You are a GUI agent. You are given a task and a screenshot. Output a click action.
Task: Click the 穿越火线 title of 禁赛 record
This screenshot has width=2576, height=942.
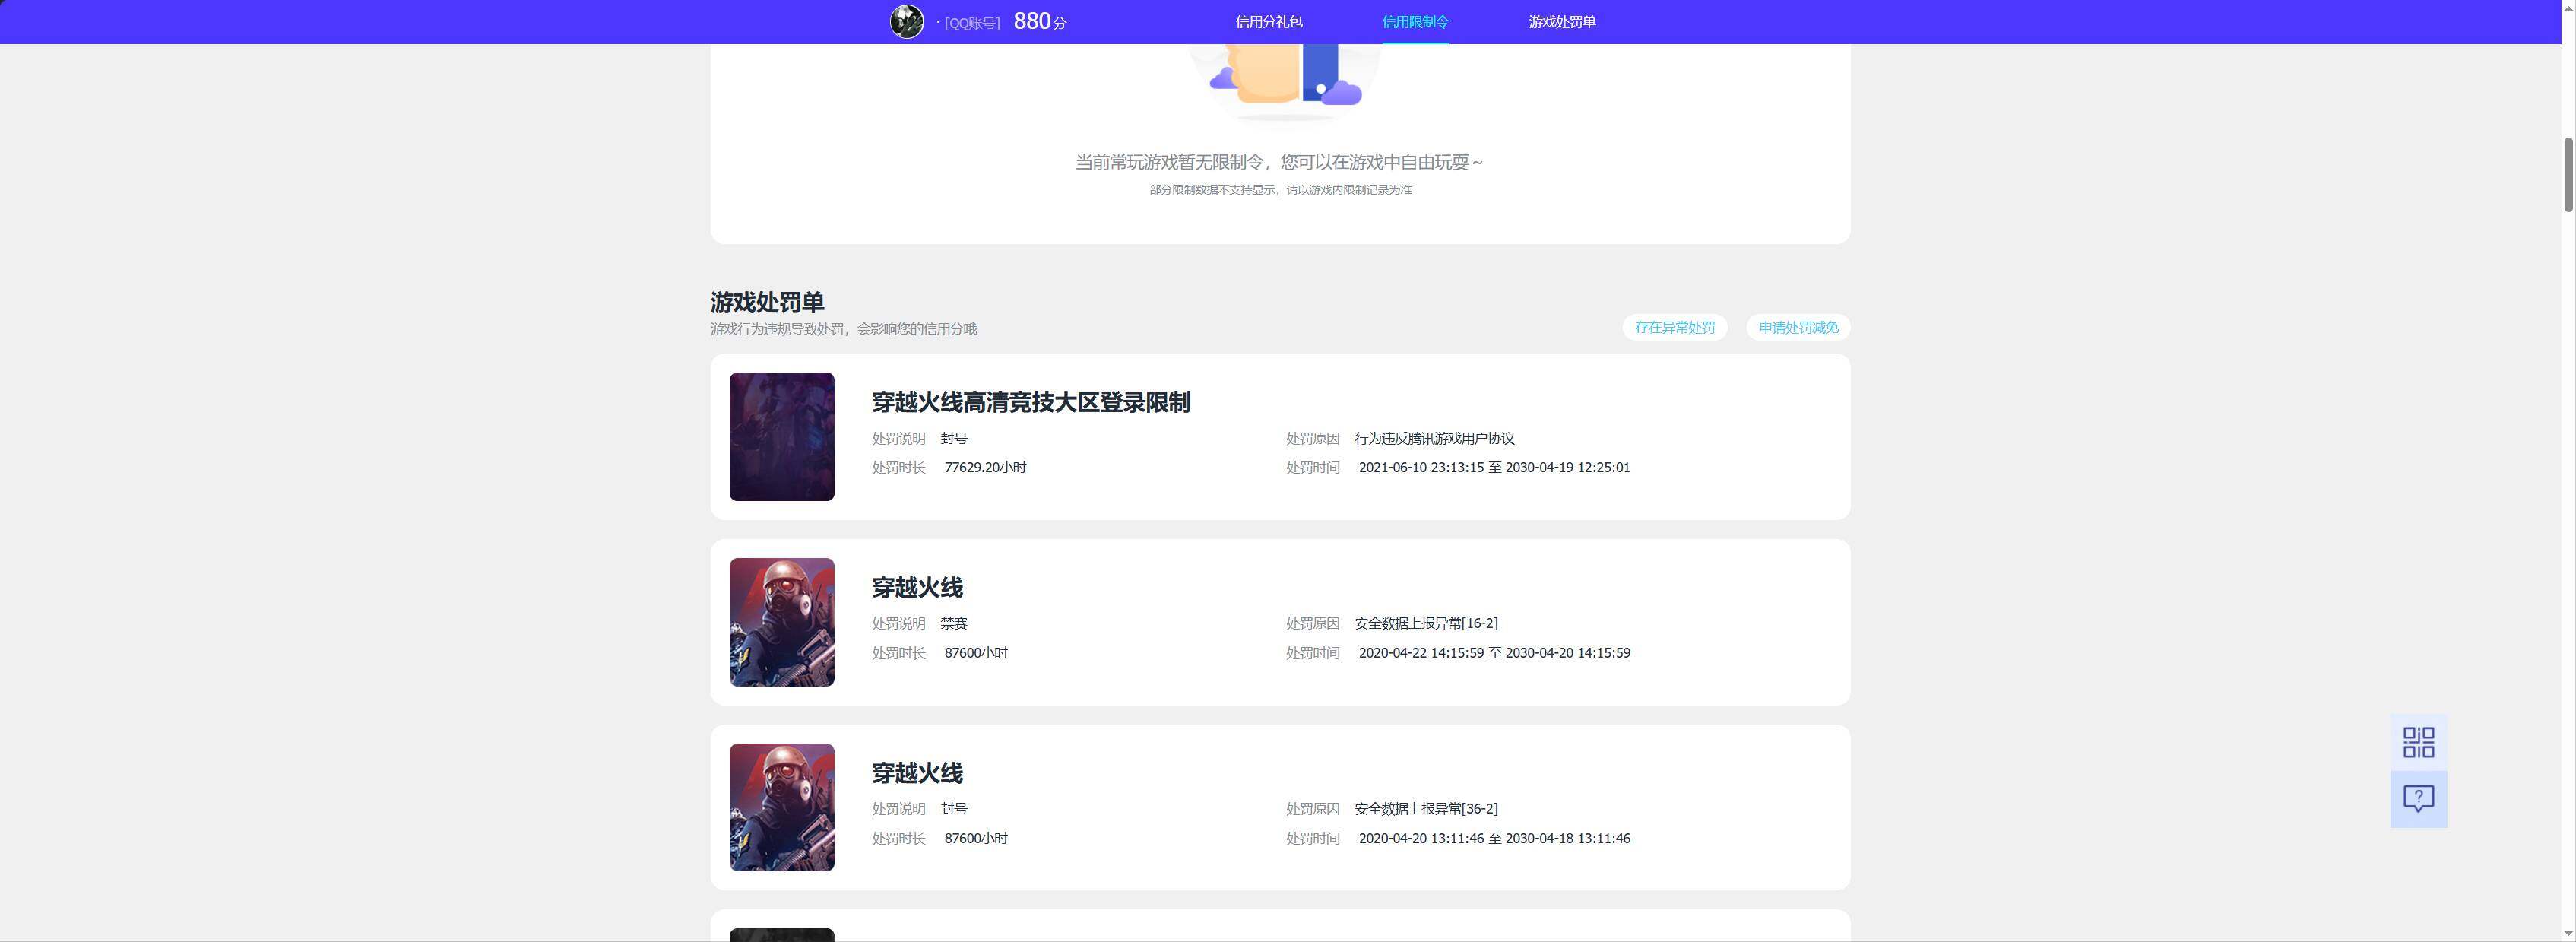[917, 587]
